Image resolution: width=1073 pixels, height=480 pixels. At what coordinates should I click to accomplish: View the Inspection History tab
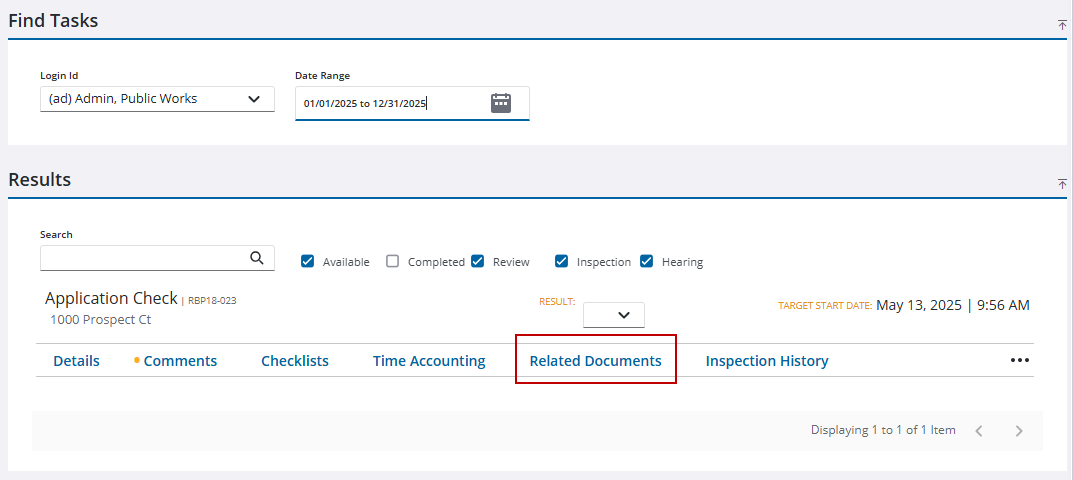(x=767, y=361)
